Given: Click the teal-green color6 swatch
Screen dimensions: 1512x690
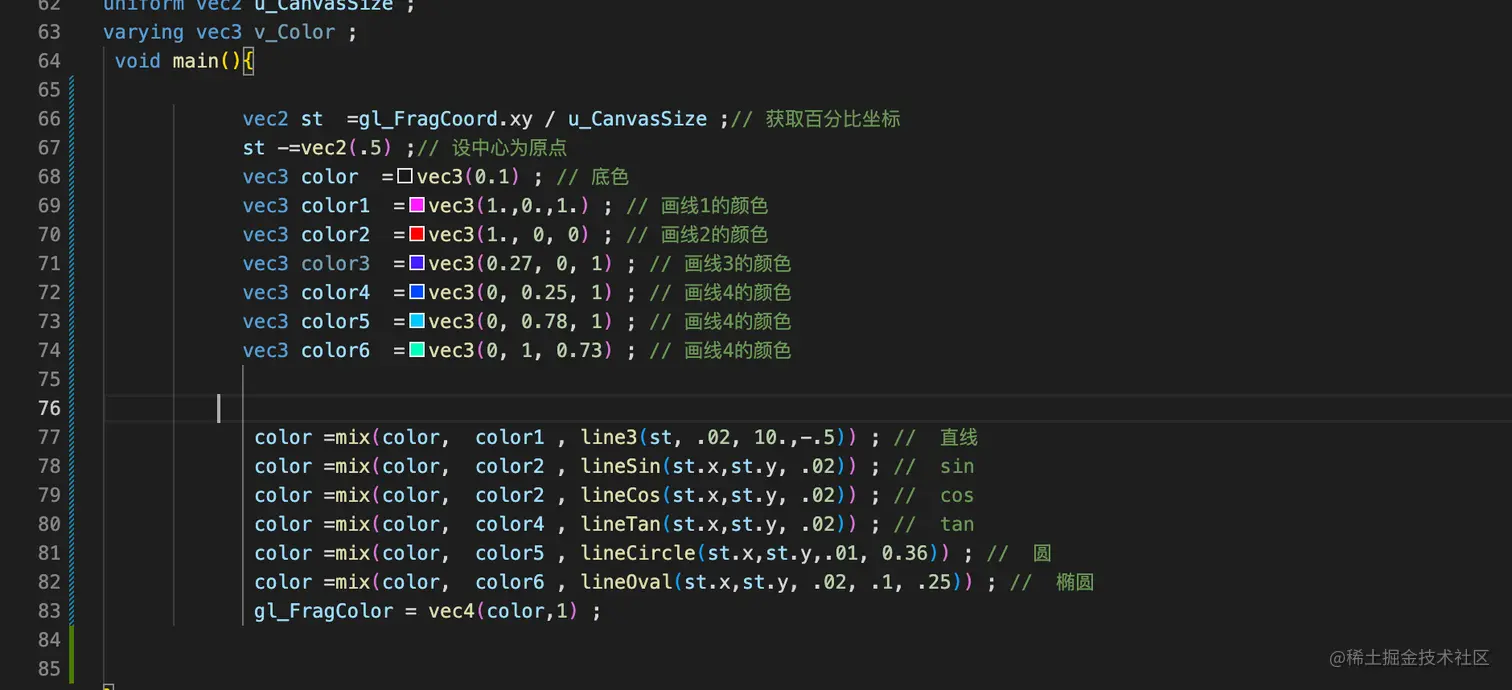Looking at the screenshot, I should 417,350.
